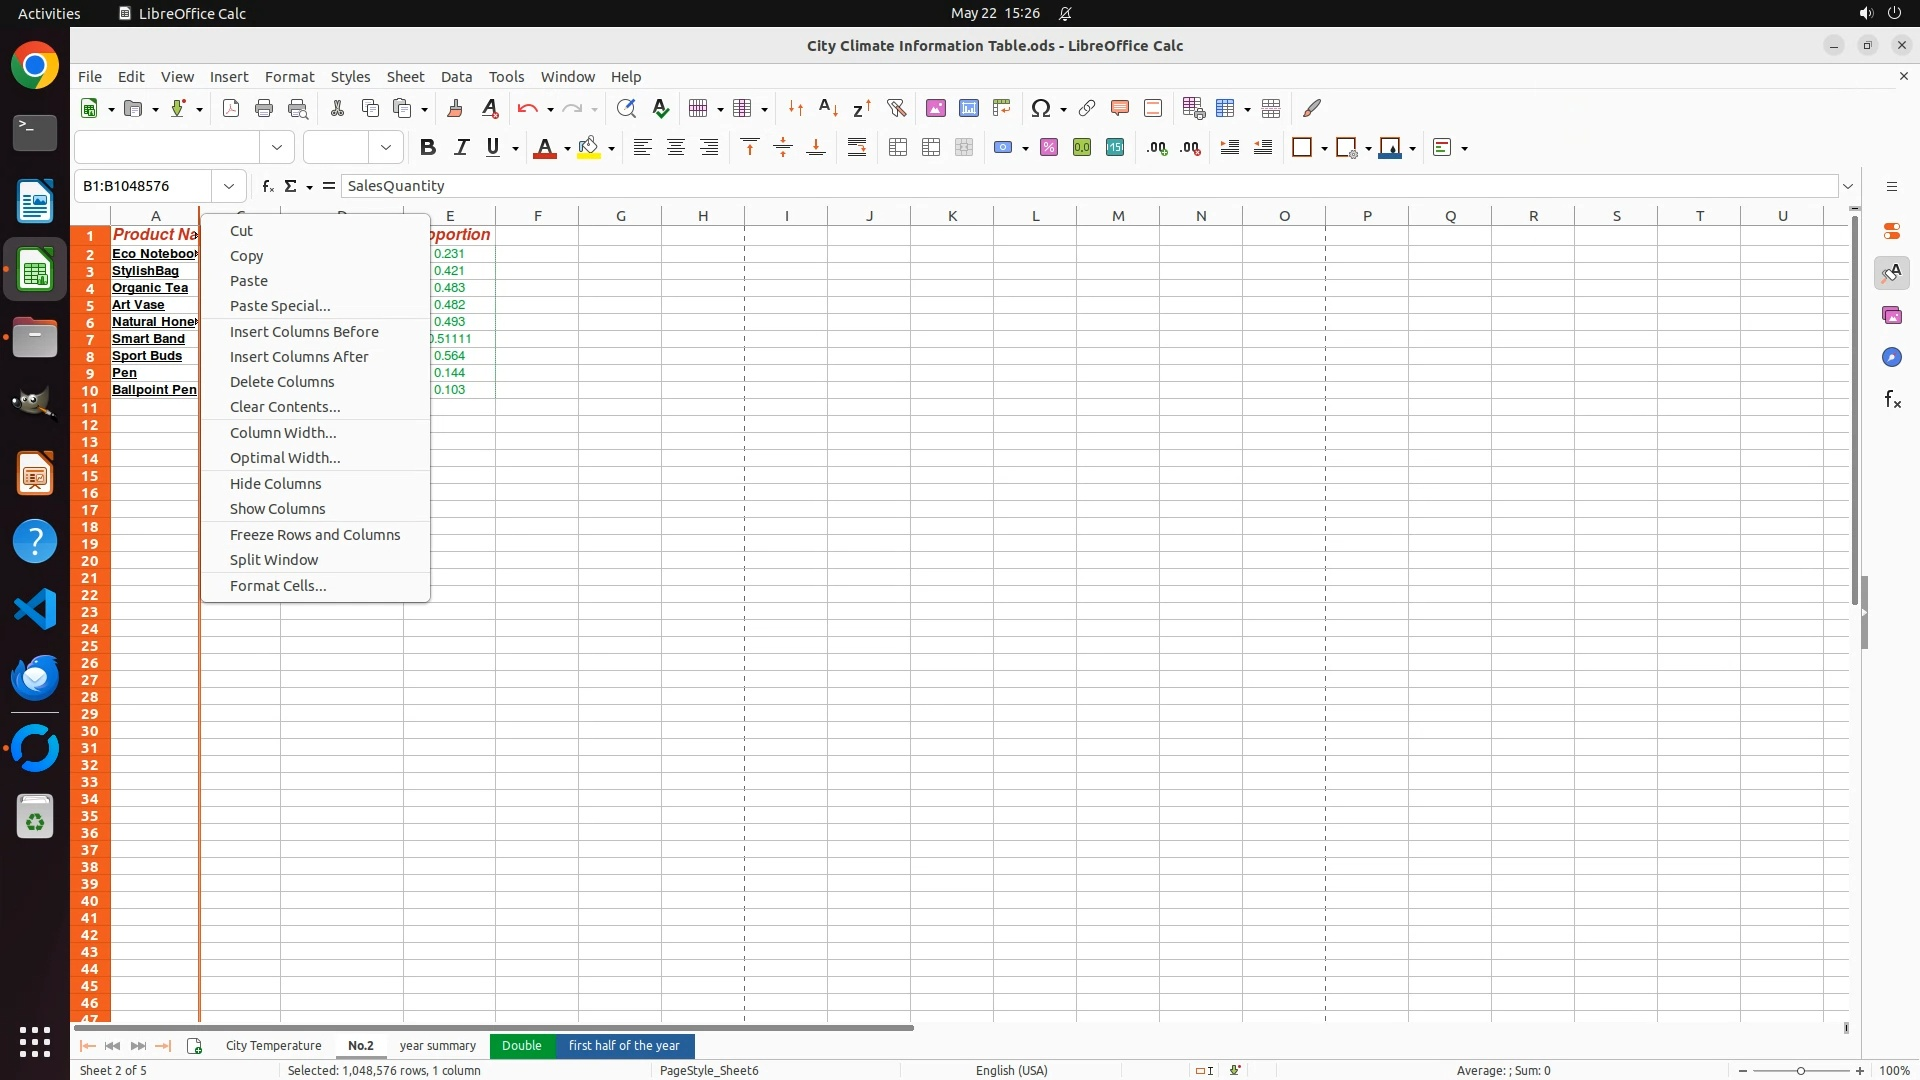Click the Sort Ascending toolbar icon

(x=828, y=108)
